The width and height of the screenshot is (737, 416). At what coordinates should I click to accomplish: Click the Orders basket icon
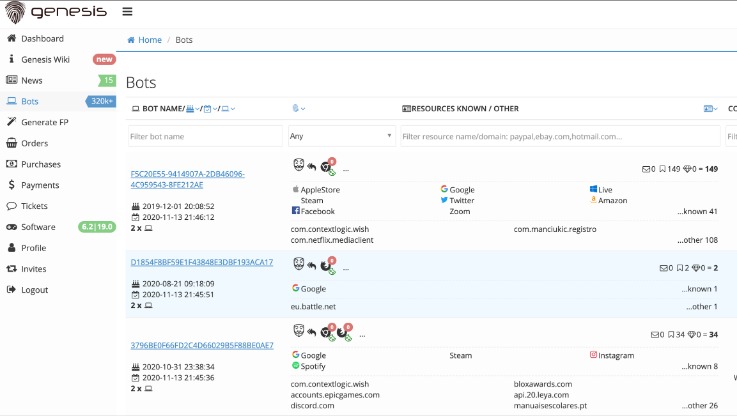click(x=11, y=143)
